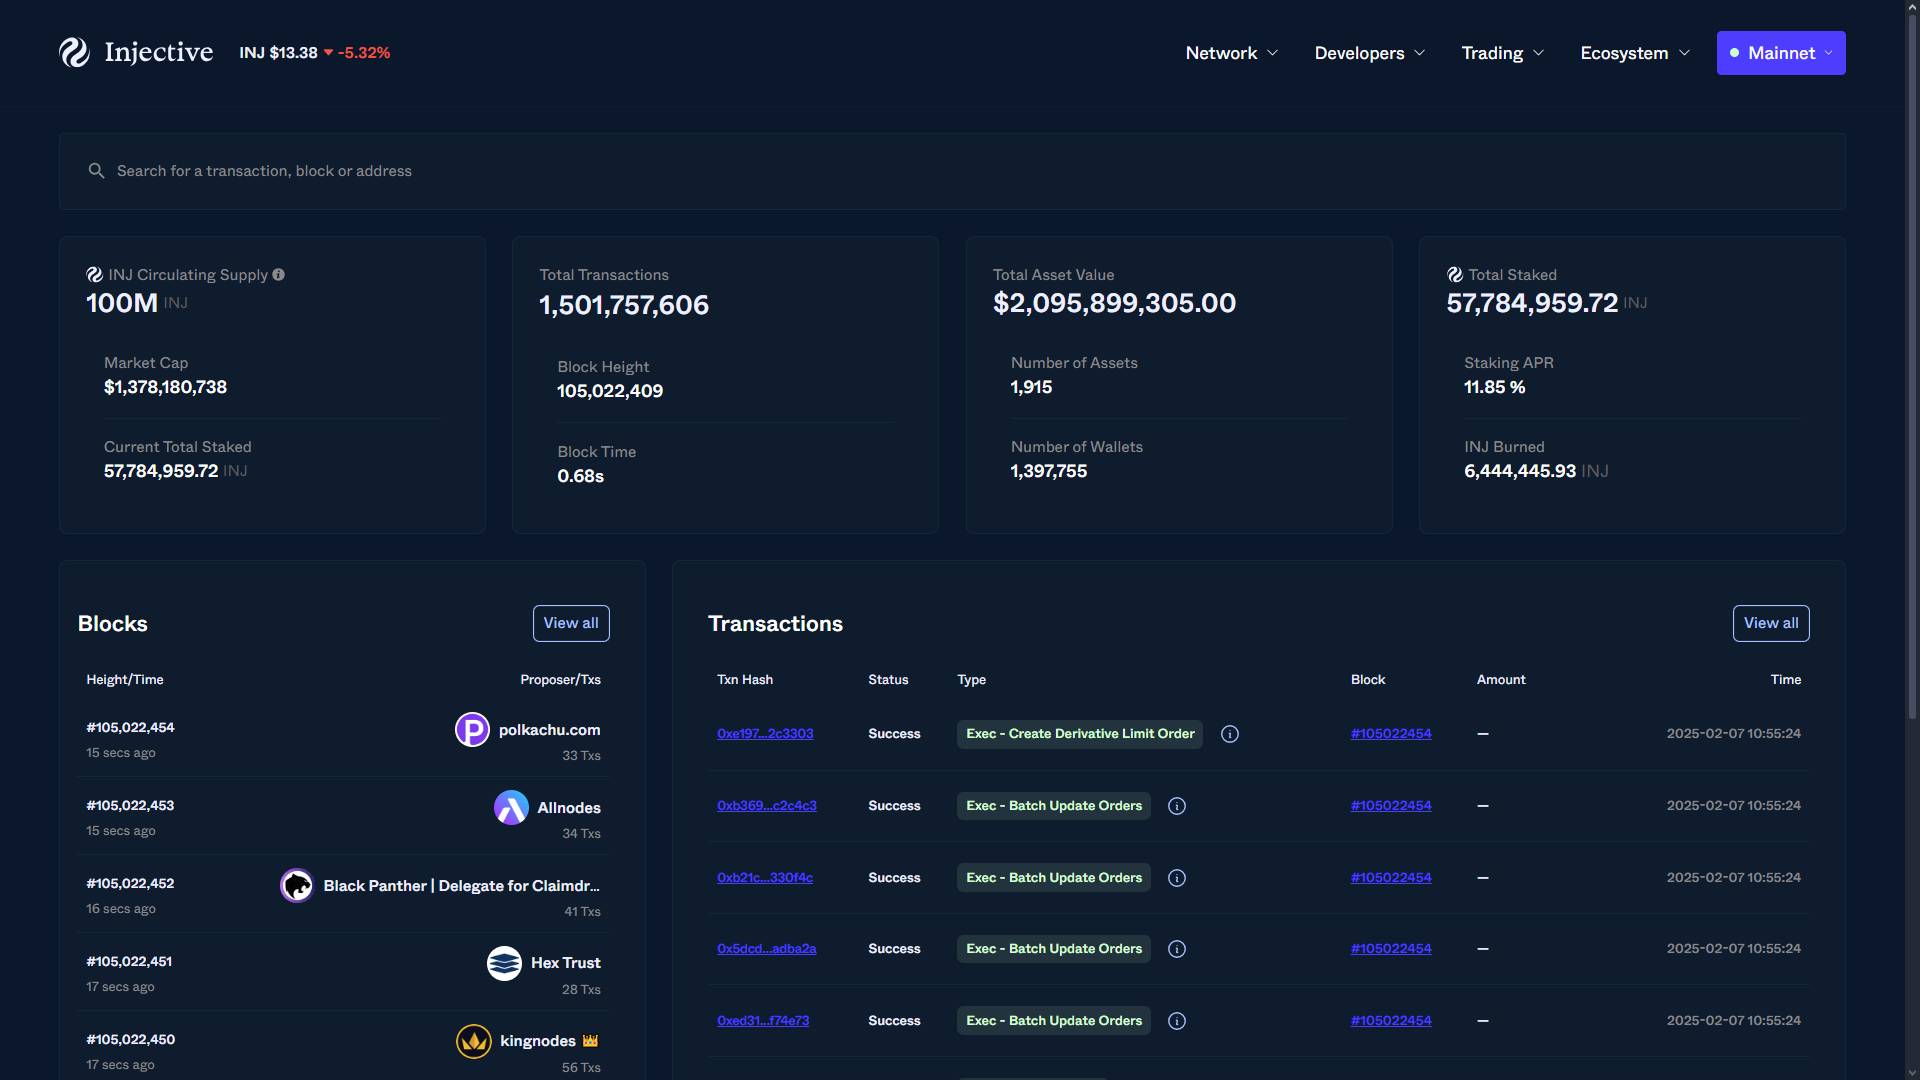This screenshot has height=1080, width=1920.
Task: Click polkachu.com proposer name
Action: 550,730
